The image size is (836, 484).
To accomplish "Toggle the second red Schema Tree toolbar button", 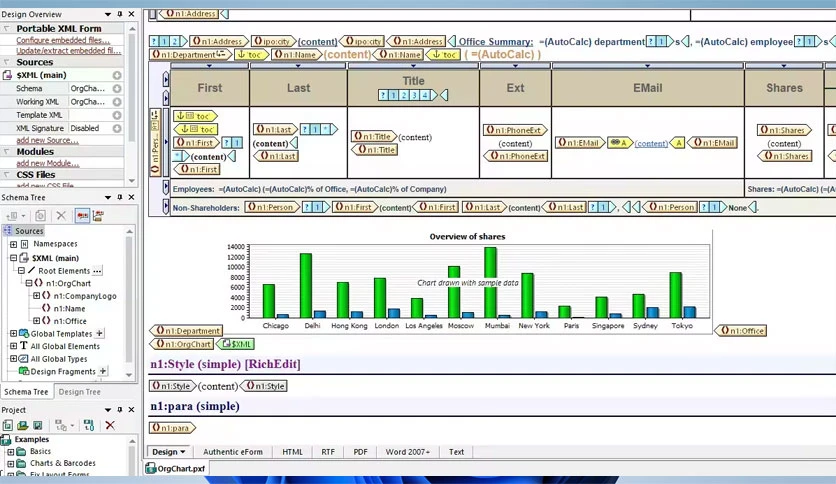I will [98, 215].
